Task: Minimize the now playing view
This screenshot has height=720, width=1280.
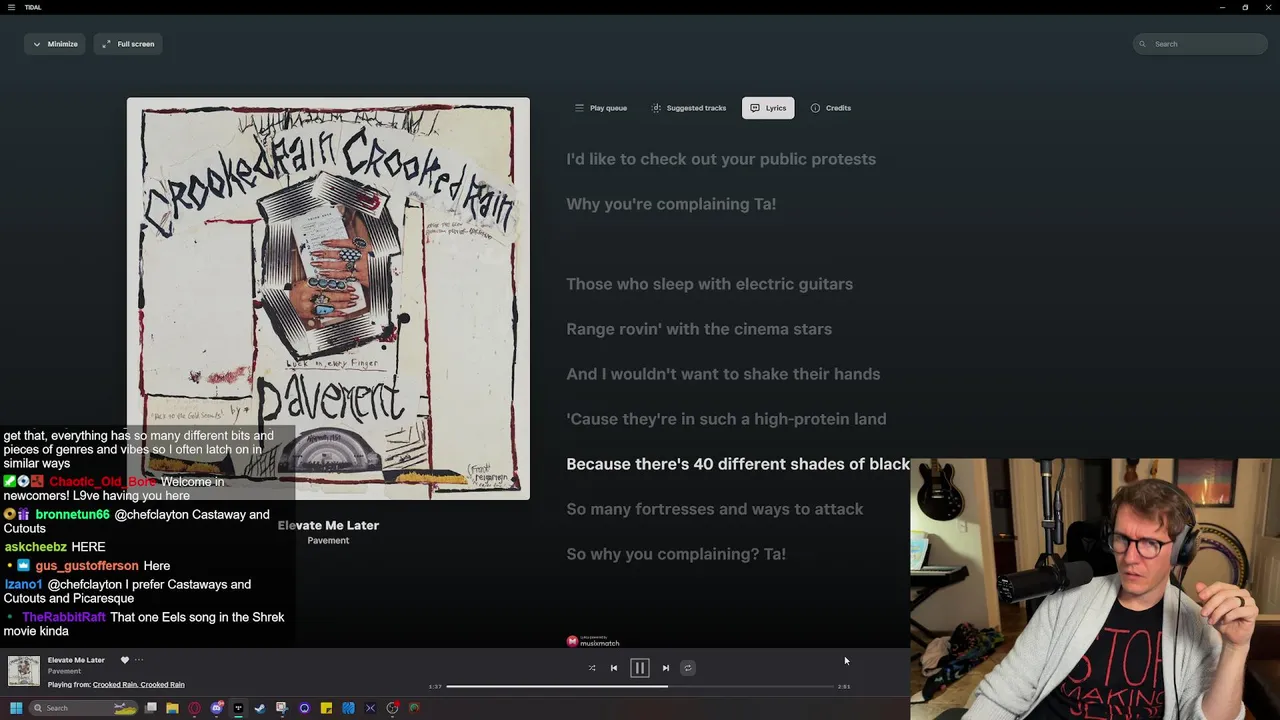Action: coord(55,44)
